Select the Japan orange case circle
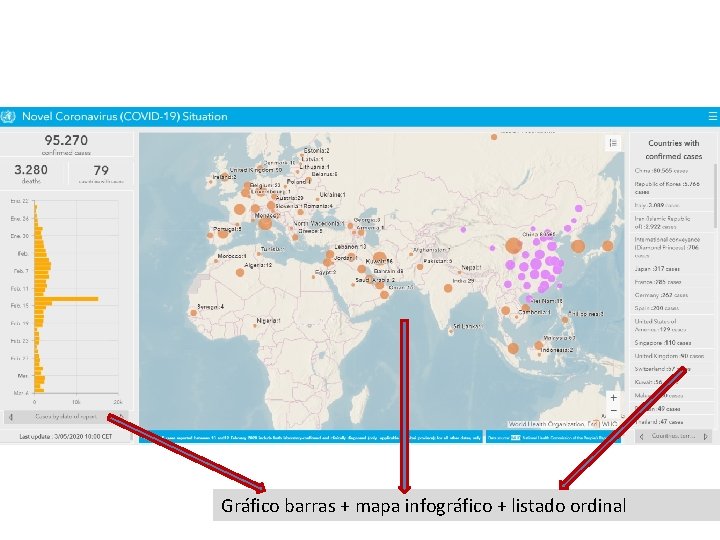Screen dimensions: 720x540 coord(608,246)
